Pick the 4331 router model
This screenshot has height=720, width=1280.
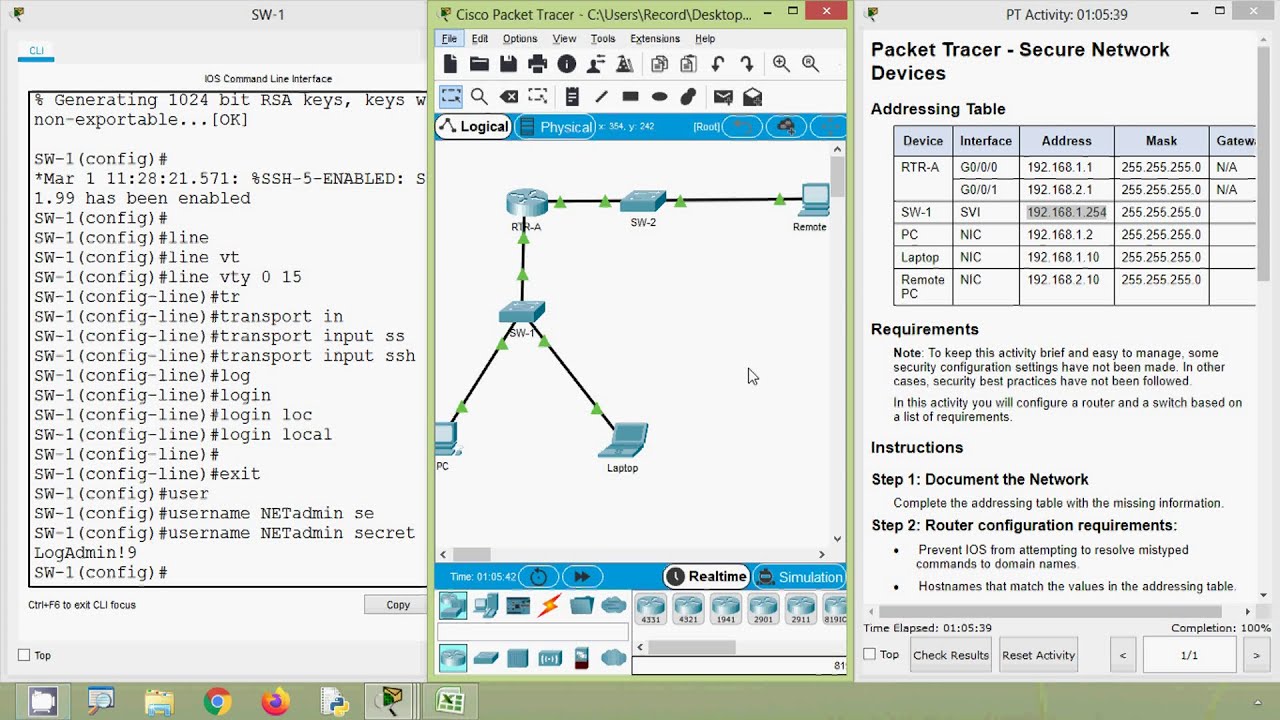651,609
